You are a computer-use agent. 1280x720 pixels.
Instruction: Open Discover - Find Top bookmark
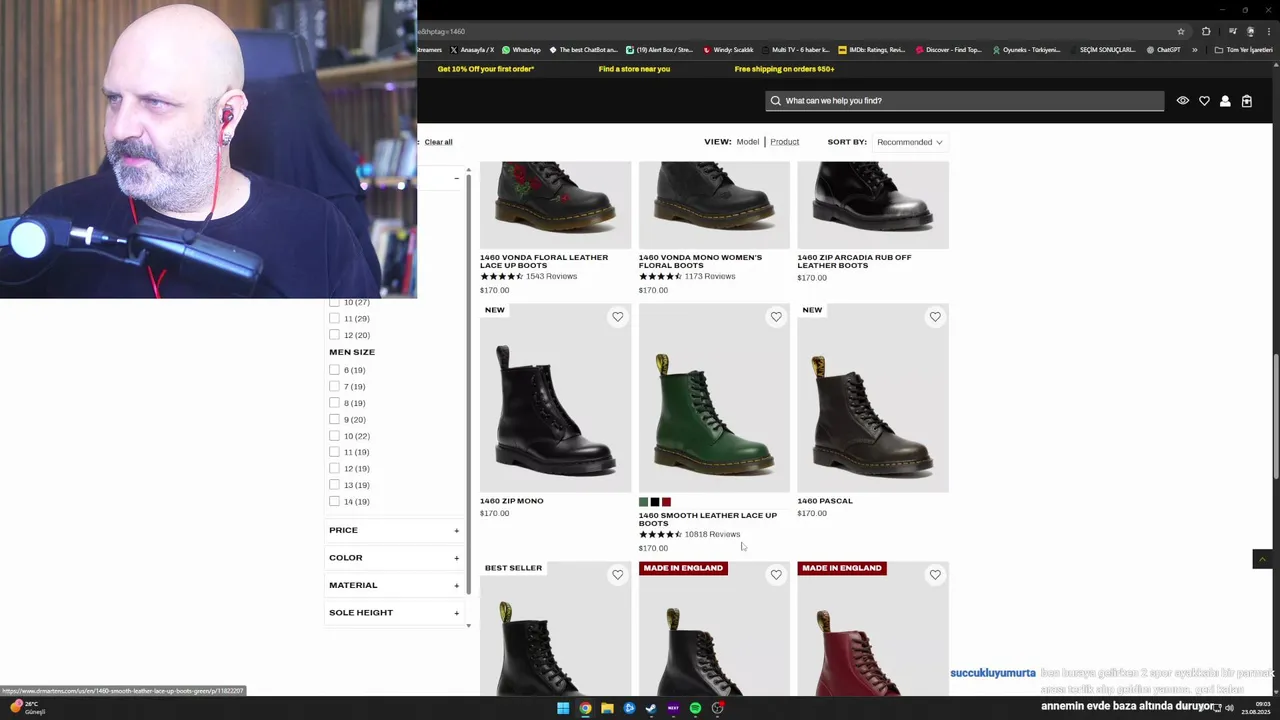pyautogui.click(x=948, y=50)
